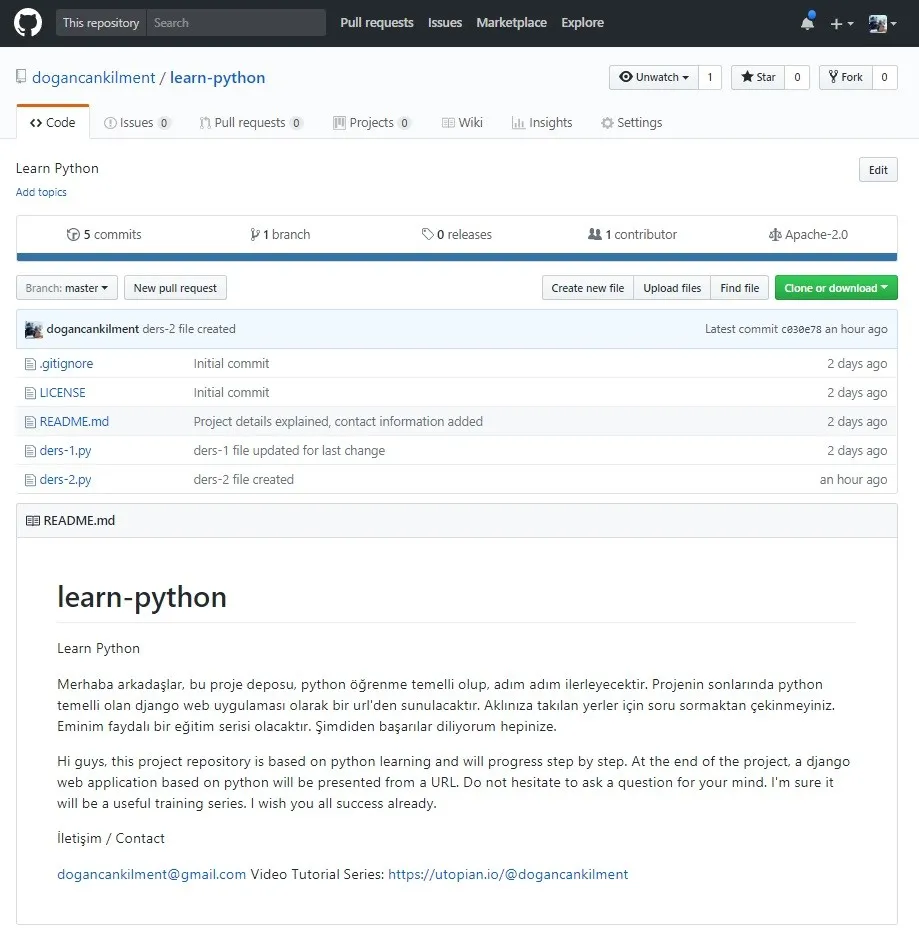
Task: Click the dogancankilment author name in commit bar
Action: click(93, 329)
